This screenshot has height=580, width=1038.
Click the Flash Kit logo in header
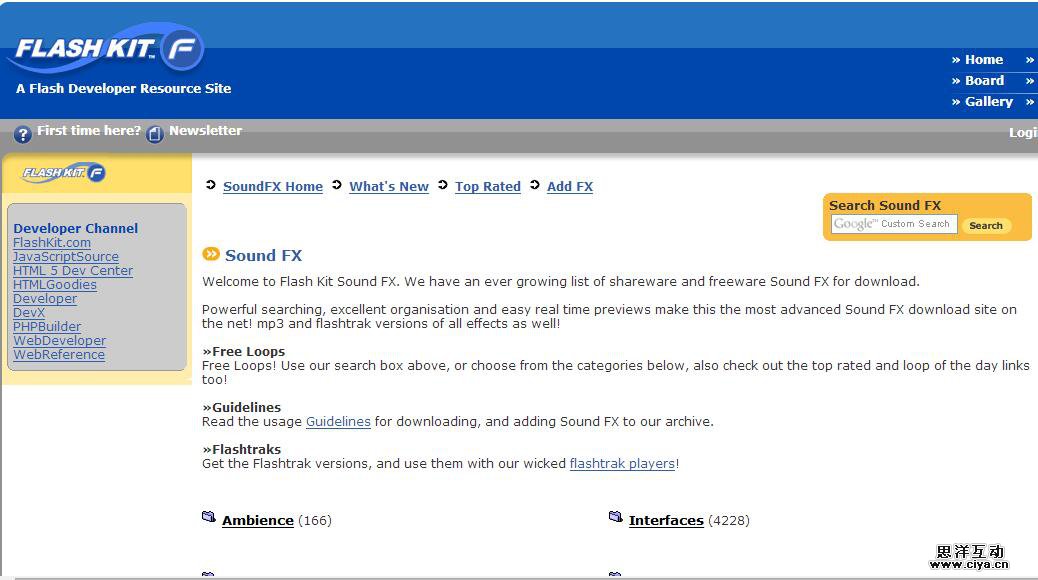(x=105, y=50)
